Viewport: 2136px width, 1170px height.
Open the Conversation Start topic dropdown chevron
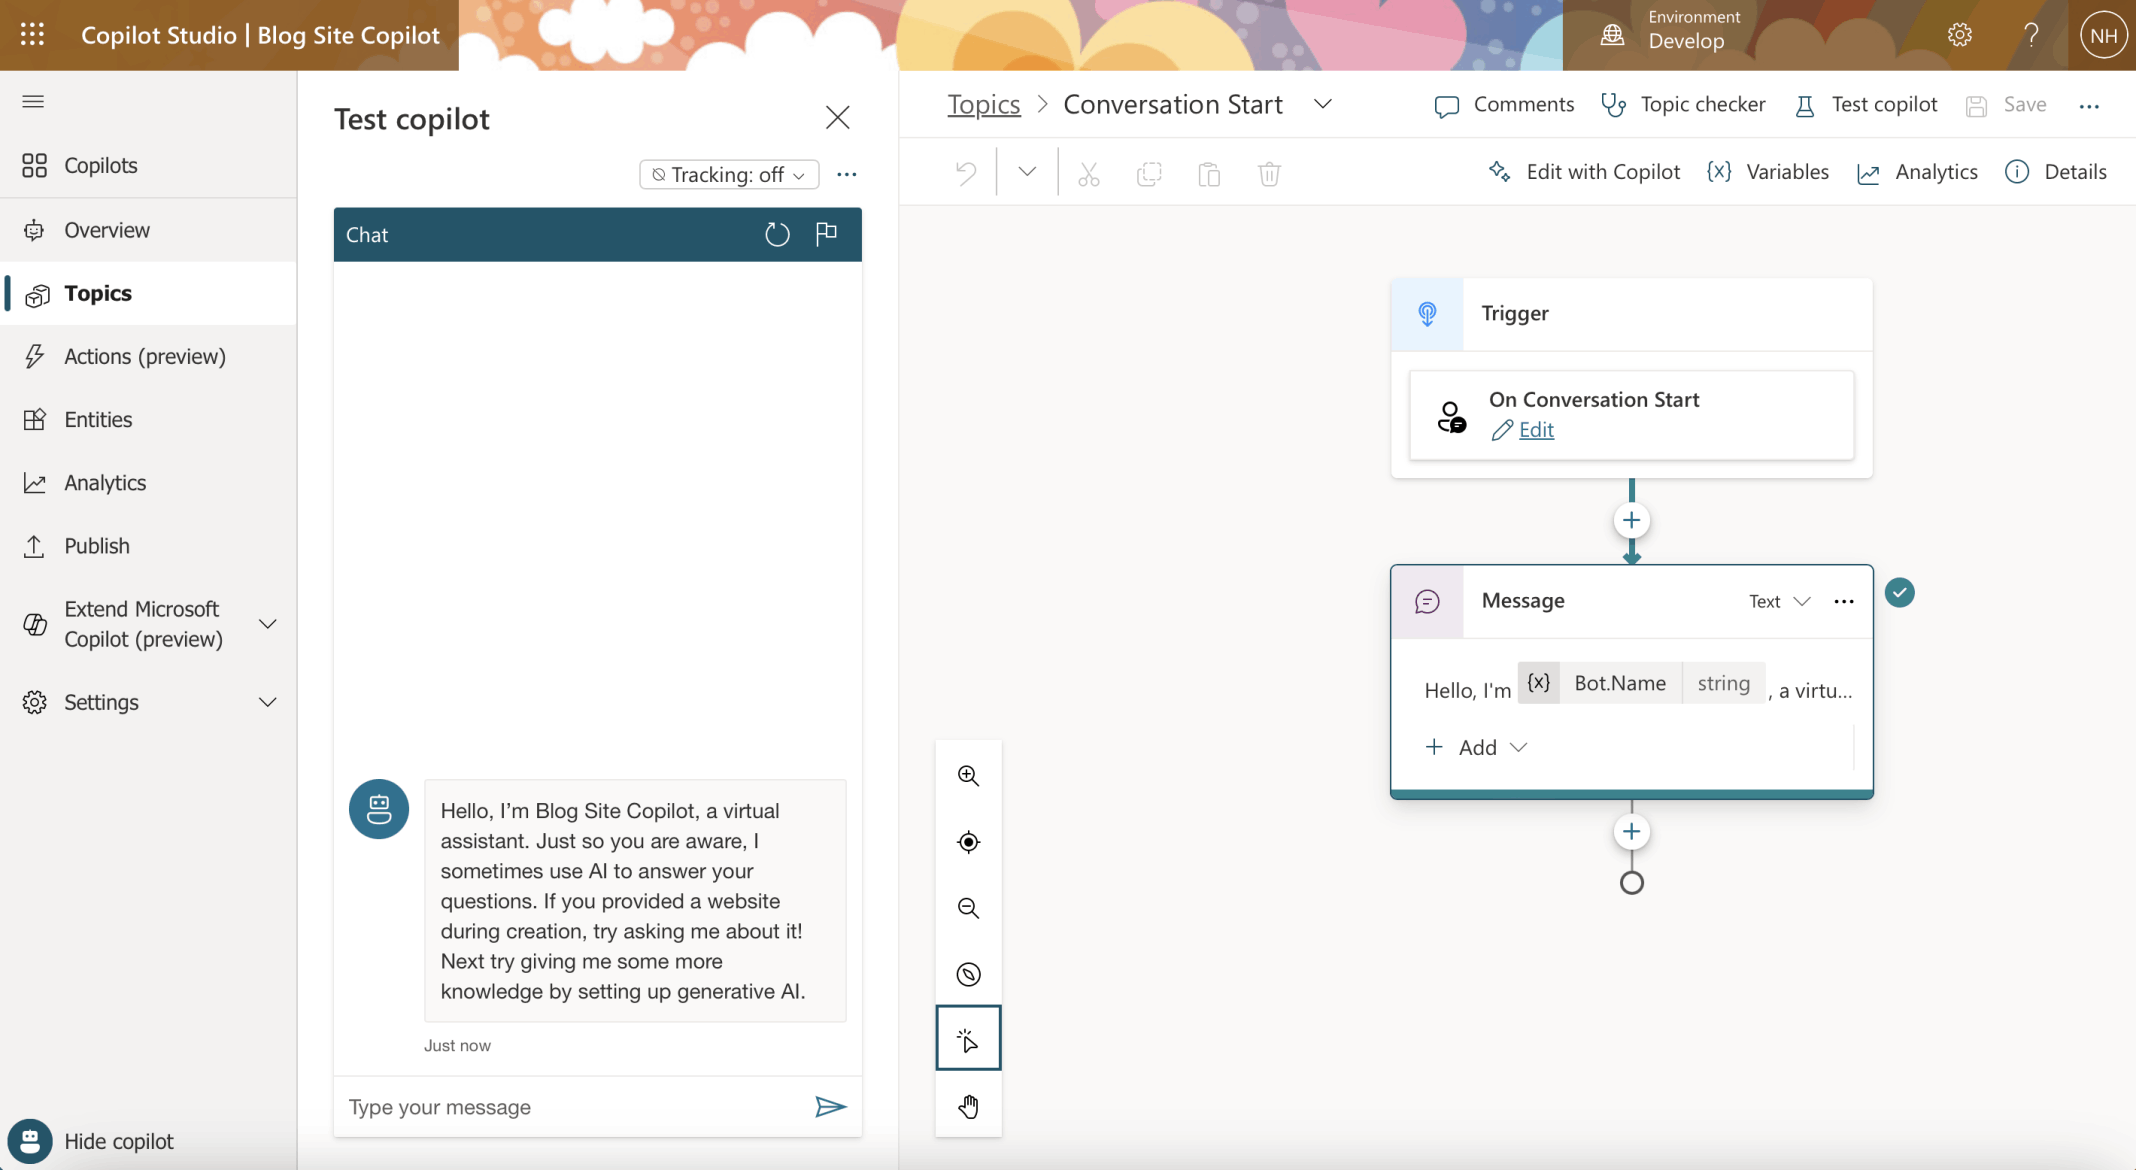(1322, 104)
